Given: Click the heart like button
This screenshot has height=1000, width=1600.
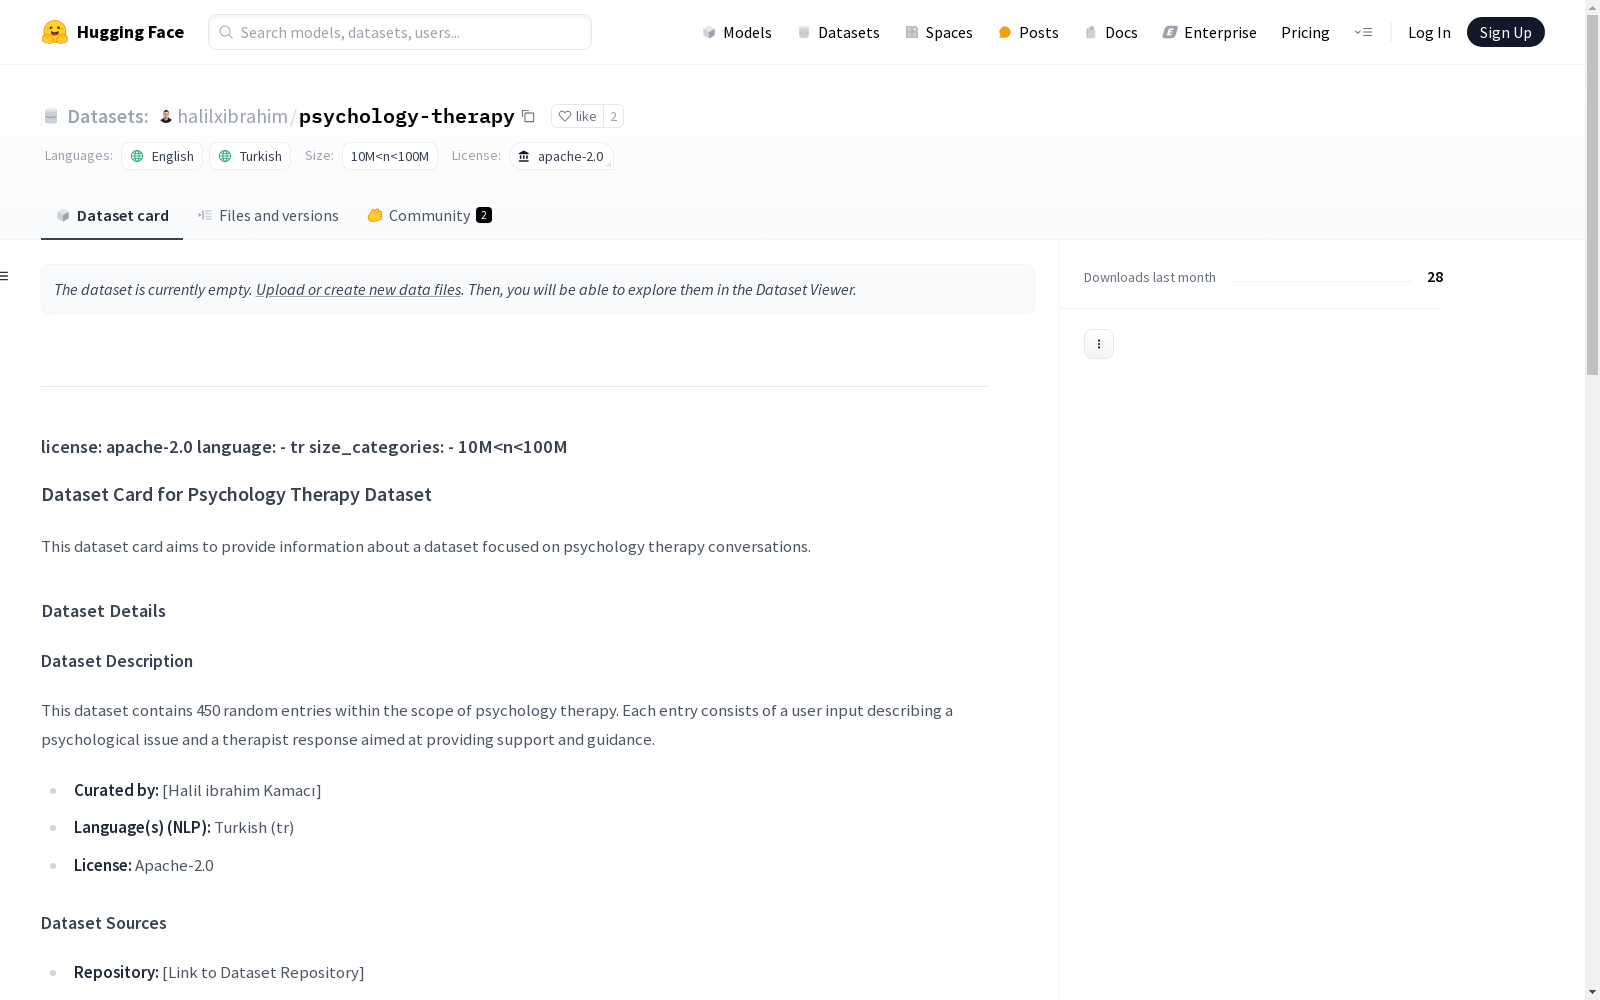Looking at the screenshot, I should [x=577, y=116].
